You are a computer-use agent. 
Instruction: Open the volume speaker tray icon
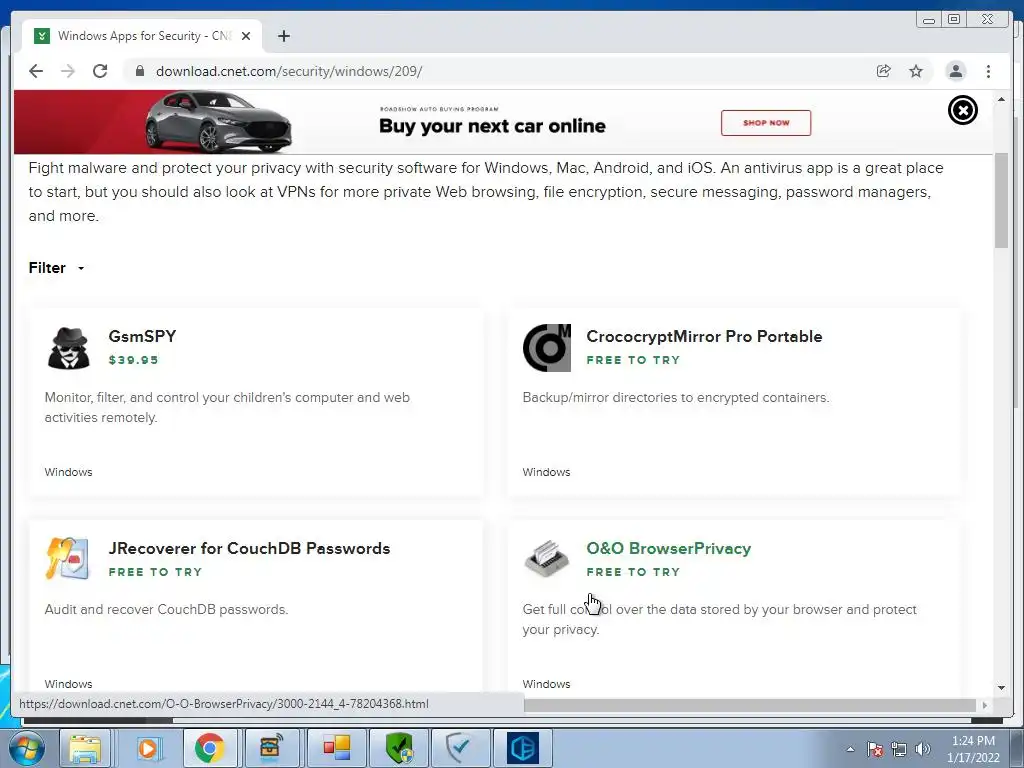click(x=923, y=749)
